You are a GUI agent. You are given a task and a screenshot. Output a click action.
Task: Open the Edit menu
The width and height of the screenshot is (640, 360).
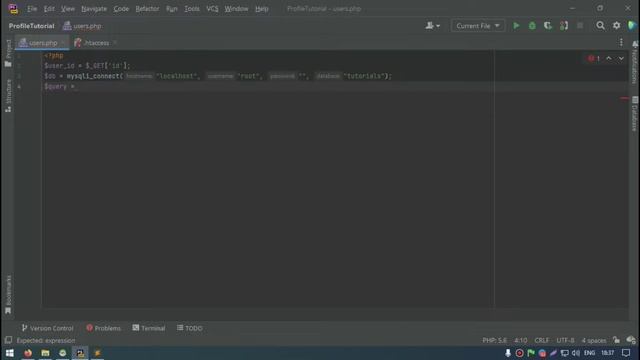click(49, 9)
